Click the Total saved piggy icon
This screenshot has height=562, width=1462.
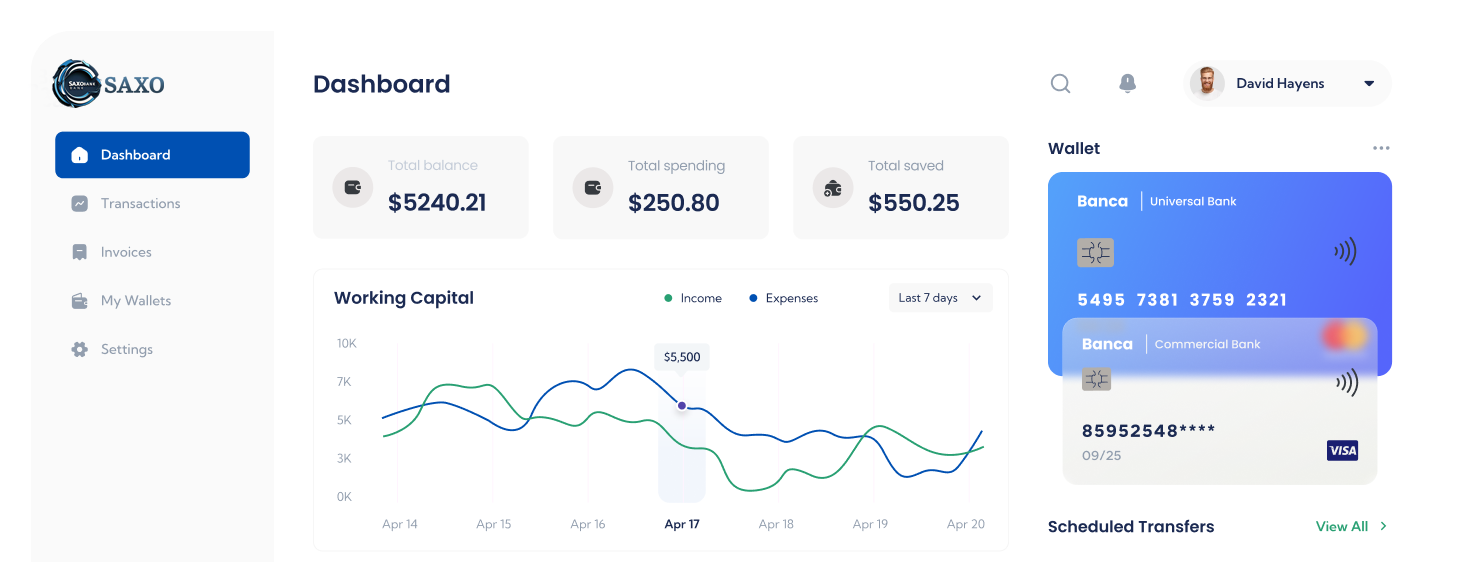[832, 187]
